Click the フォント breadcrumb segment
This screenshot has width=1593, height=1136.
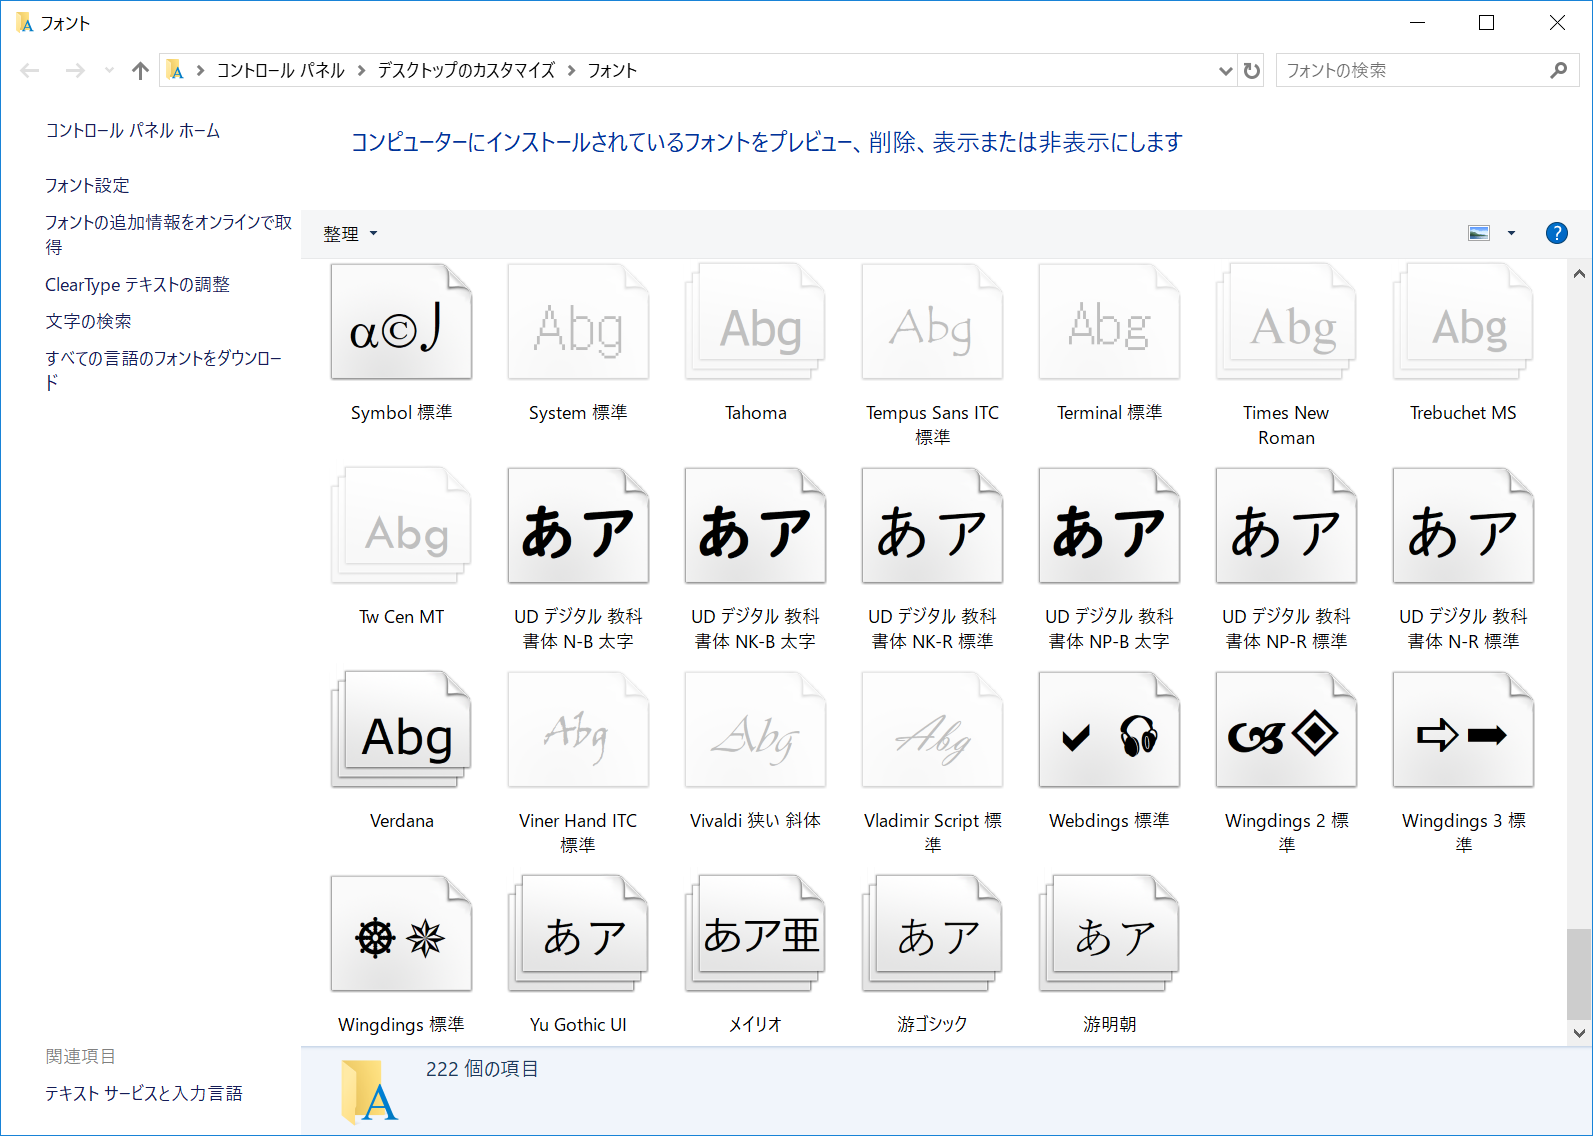click(612, 70)
